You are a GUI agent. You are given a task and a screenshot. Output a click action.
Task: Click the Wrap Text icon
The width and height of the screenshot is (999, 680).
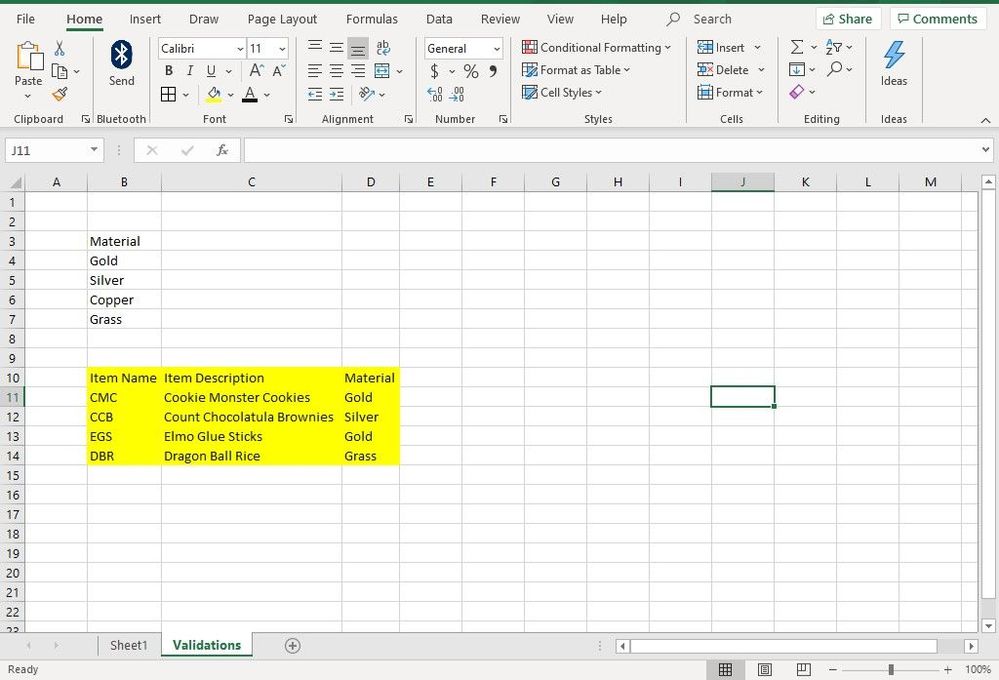(383, 48)
